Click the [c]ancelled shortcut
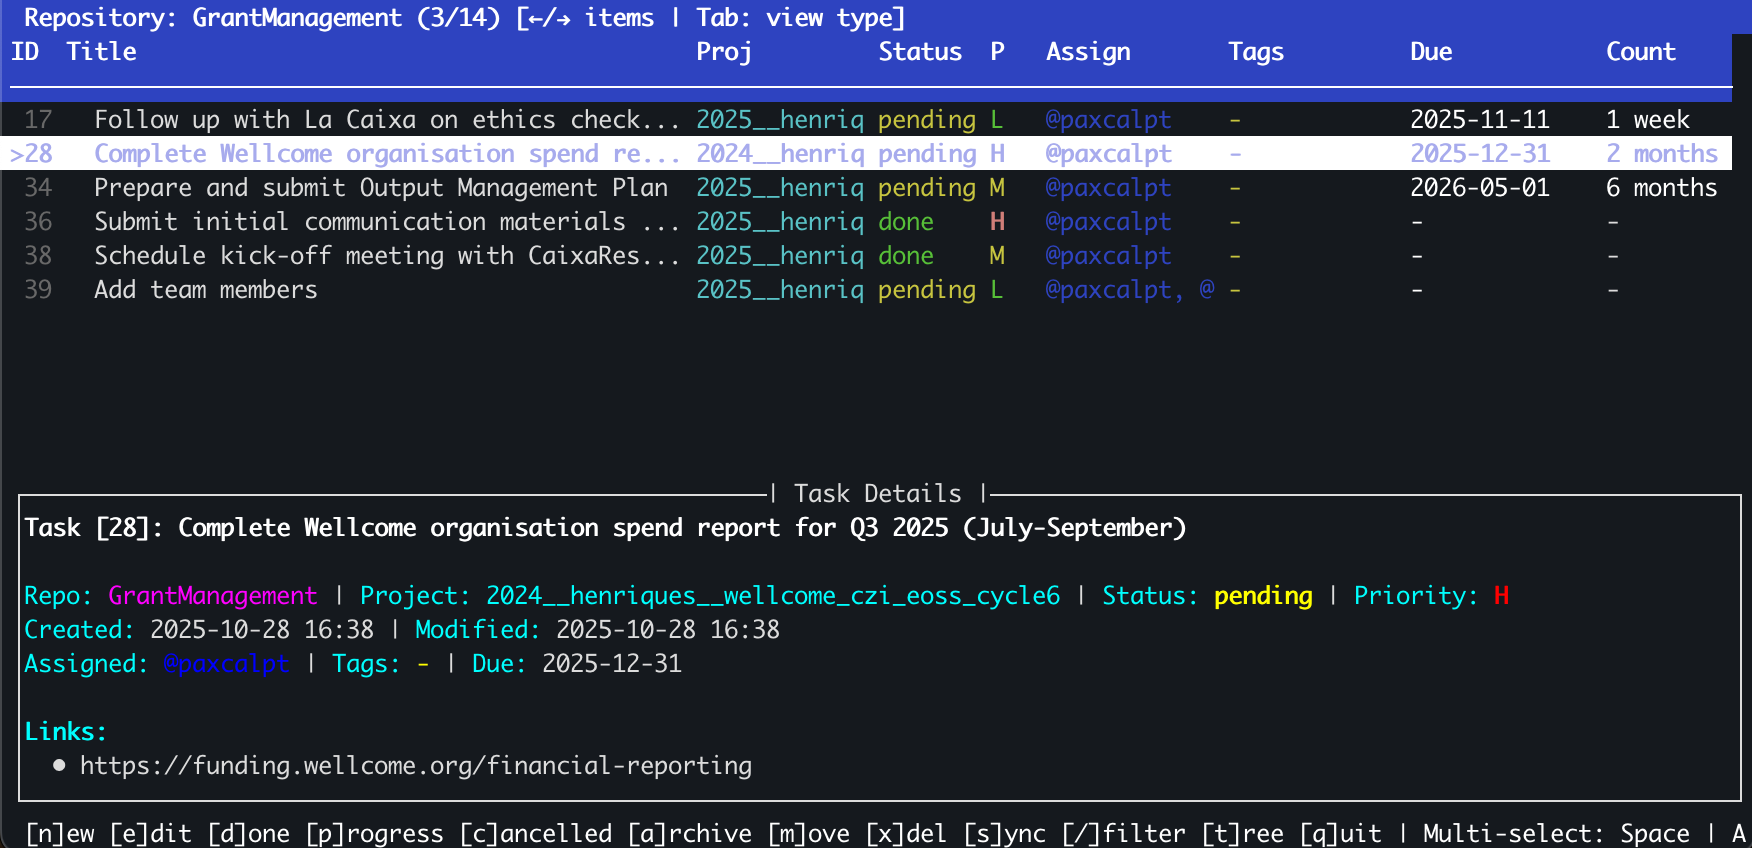Screen dimensions: 1752x848 pyautogui.click(x=536, y=834)
